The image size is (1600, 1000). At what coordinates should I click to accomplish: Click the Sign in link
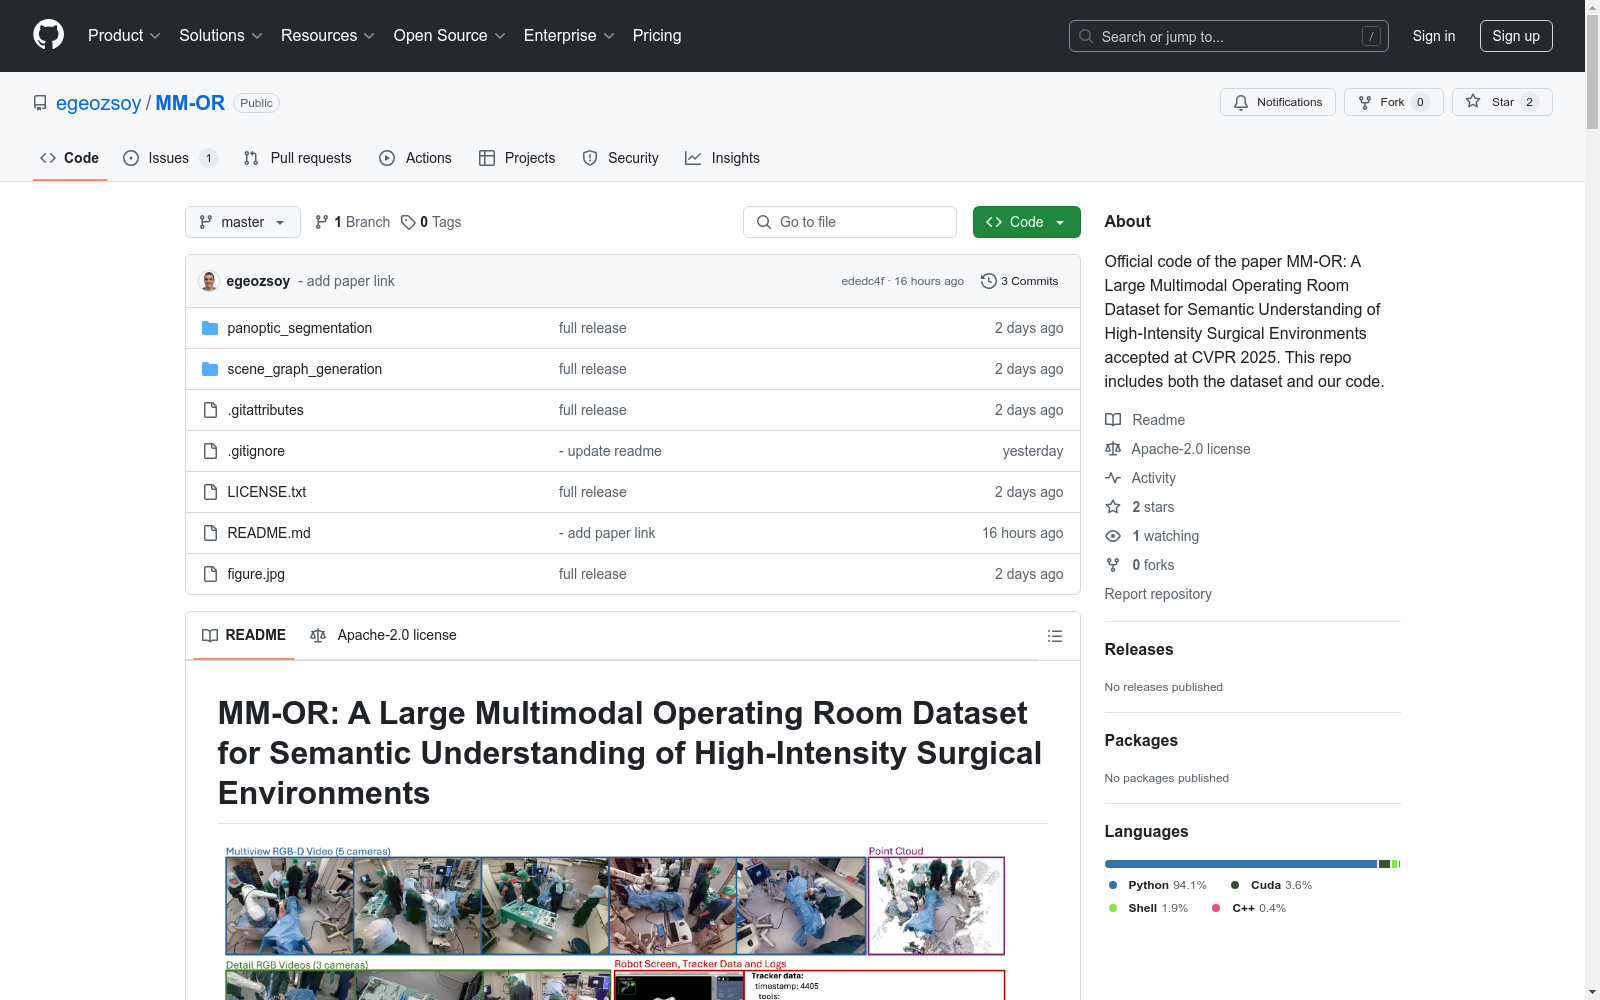click(1434, 36)
